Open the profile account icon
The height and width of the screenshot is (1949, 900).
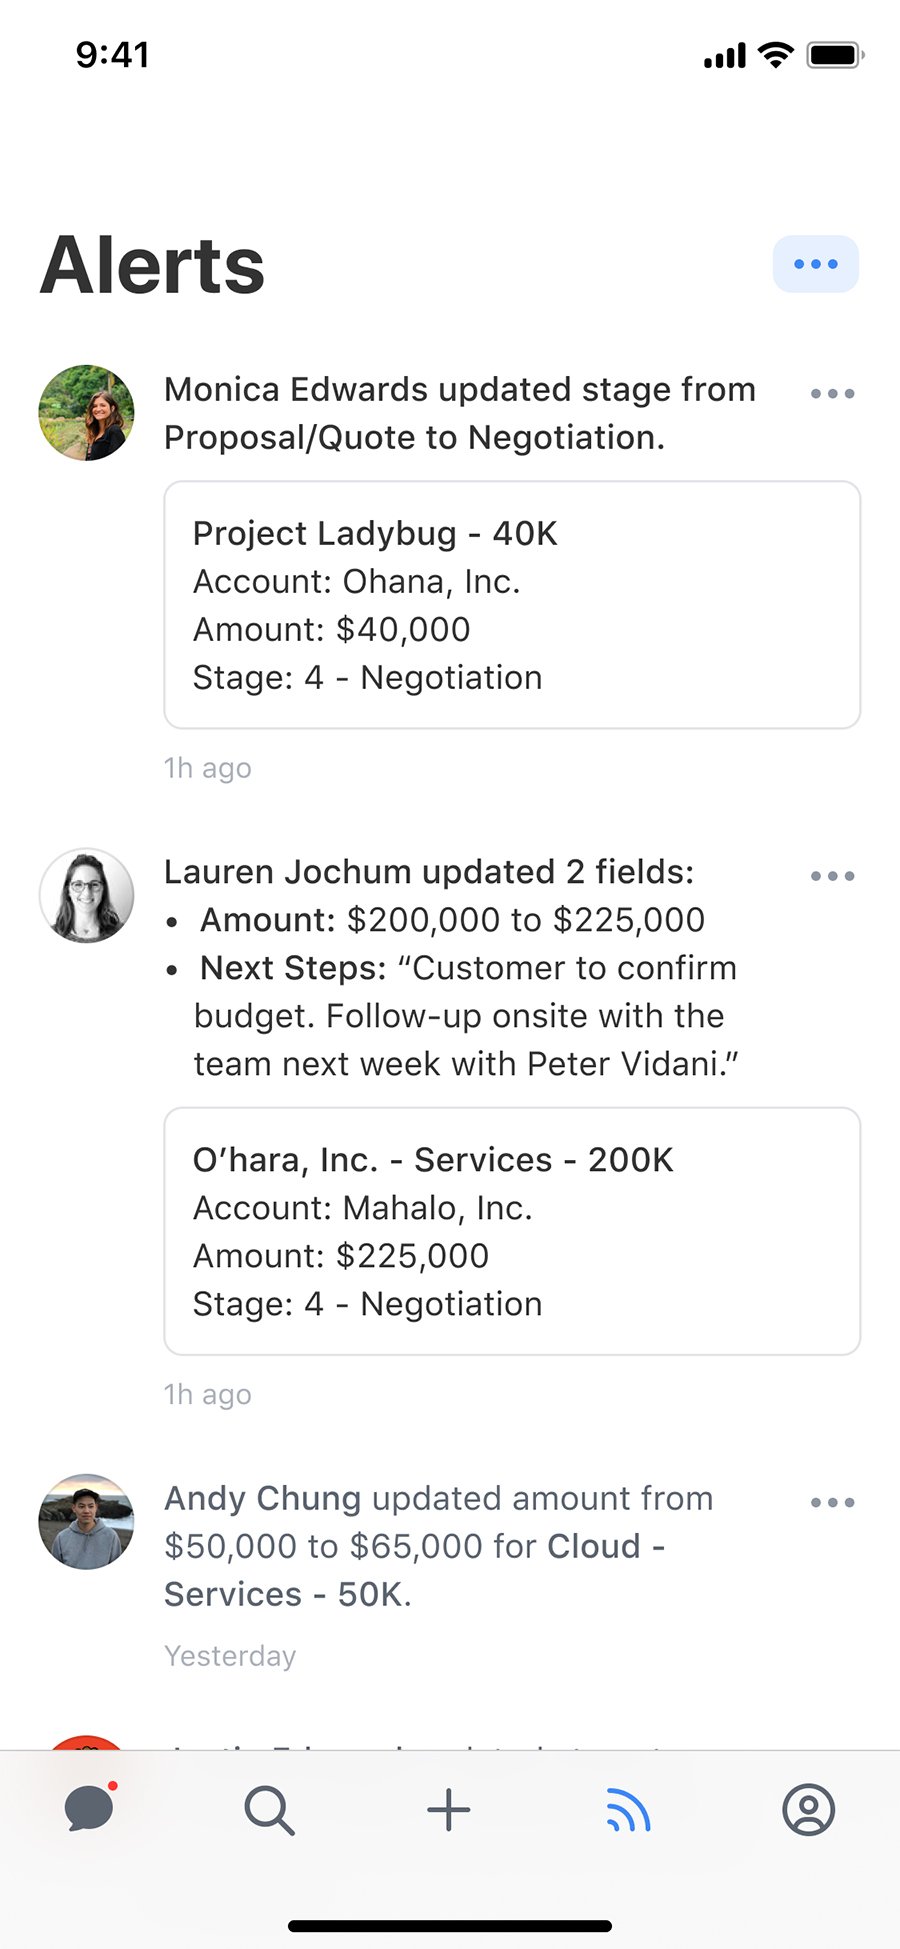808,1810
